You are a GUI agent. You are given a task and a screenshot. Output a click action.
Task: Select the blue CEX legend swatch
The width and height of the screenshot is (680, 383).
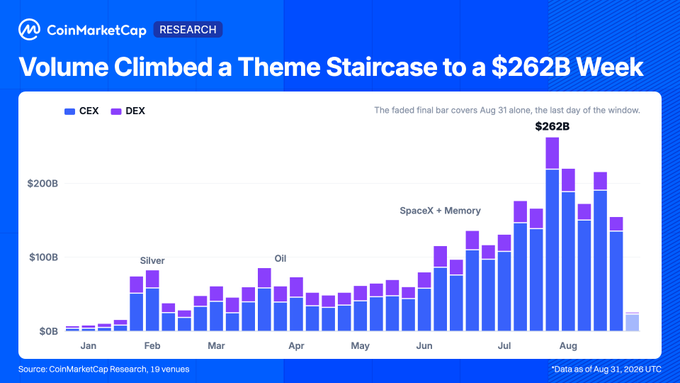click(70, 111)
